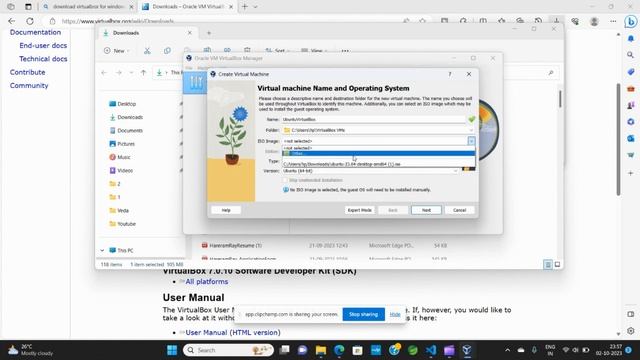Click New button in Downloads Explorer toolbar

[117, 51]
